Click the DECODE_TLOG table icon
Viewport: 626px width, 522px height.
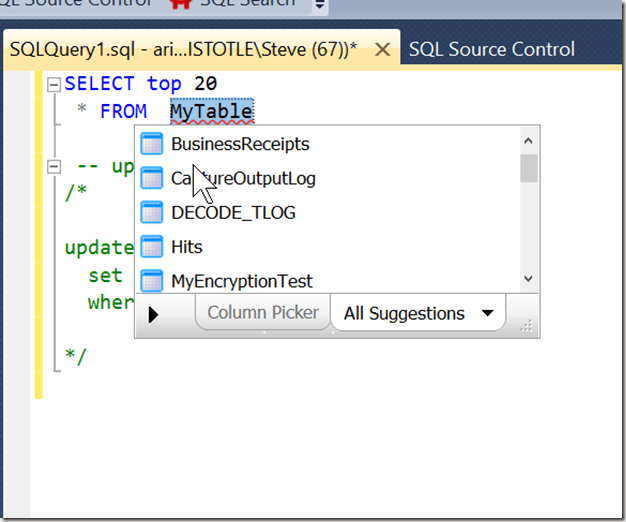point(152,212)
